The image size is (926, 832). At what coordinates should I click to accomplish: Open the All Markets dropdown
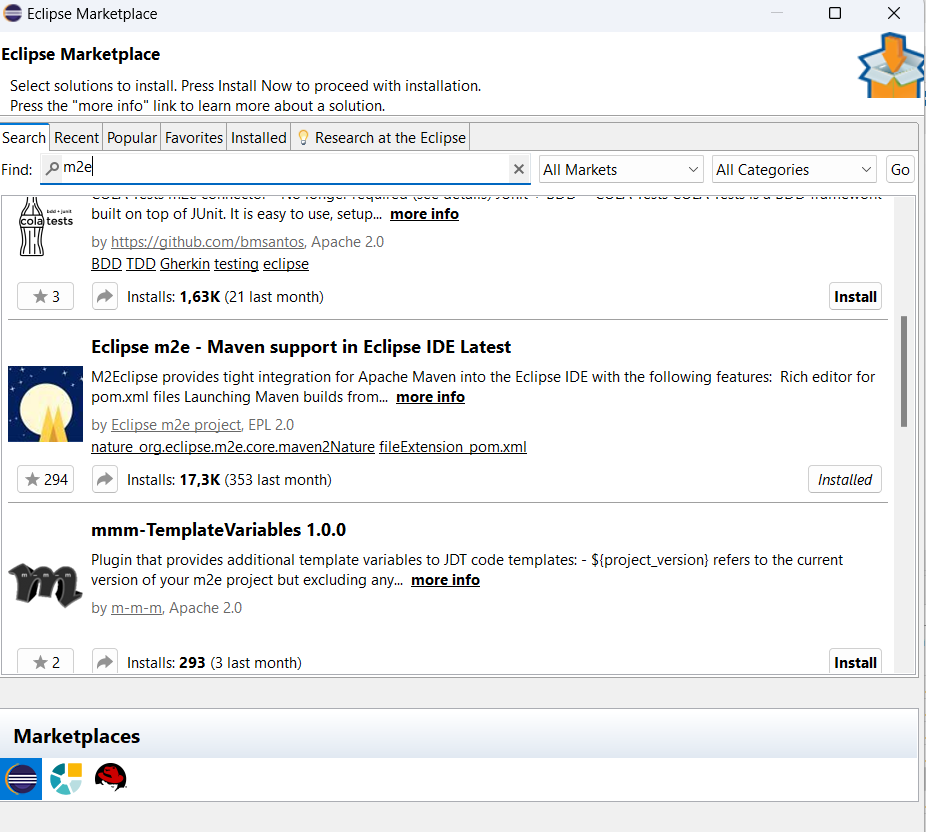pos(621,169)
